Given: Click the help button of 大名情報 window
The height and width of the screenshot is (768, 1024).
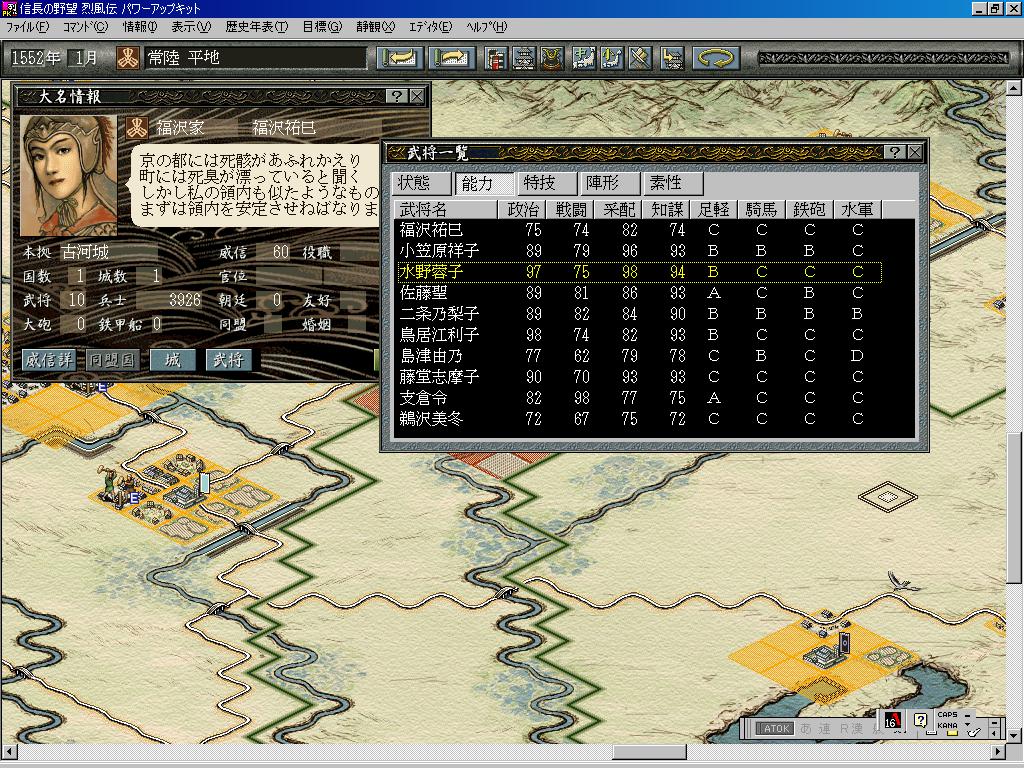Looking at the screenshot, I should (396, 97).
